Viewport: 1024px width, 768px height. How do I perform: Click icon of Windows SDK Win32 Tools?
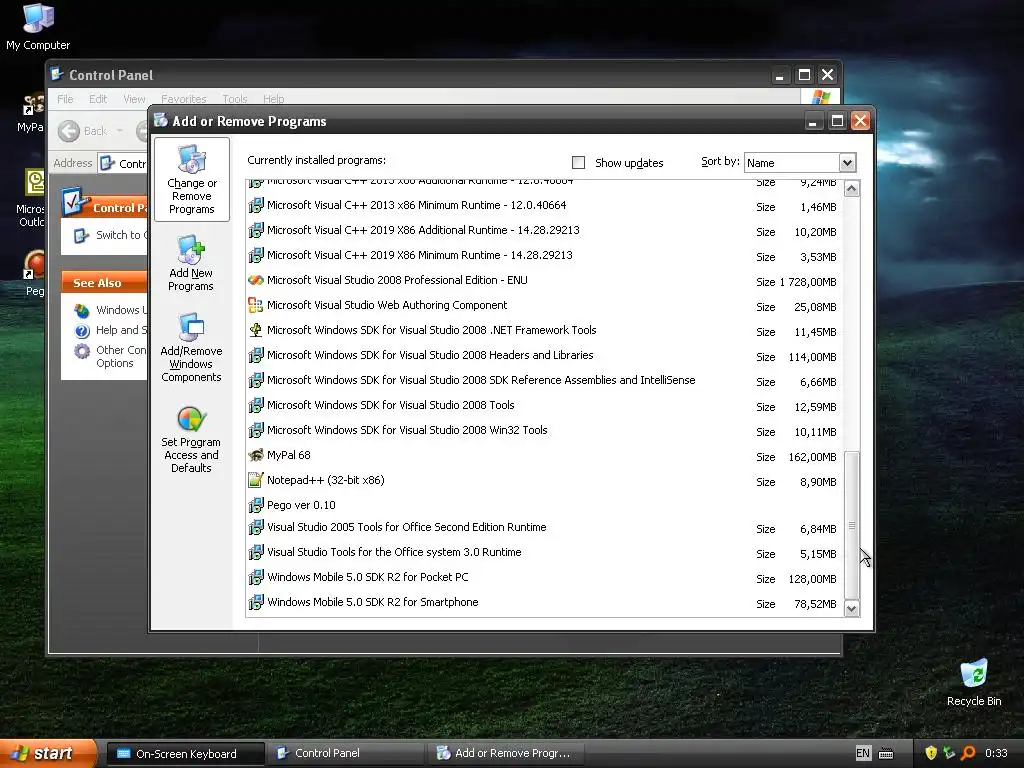tap(255, 430)
